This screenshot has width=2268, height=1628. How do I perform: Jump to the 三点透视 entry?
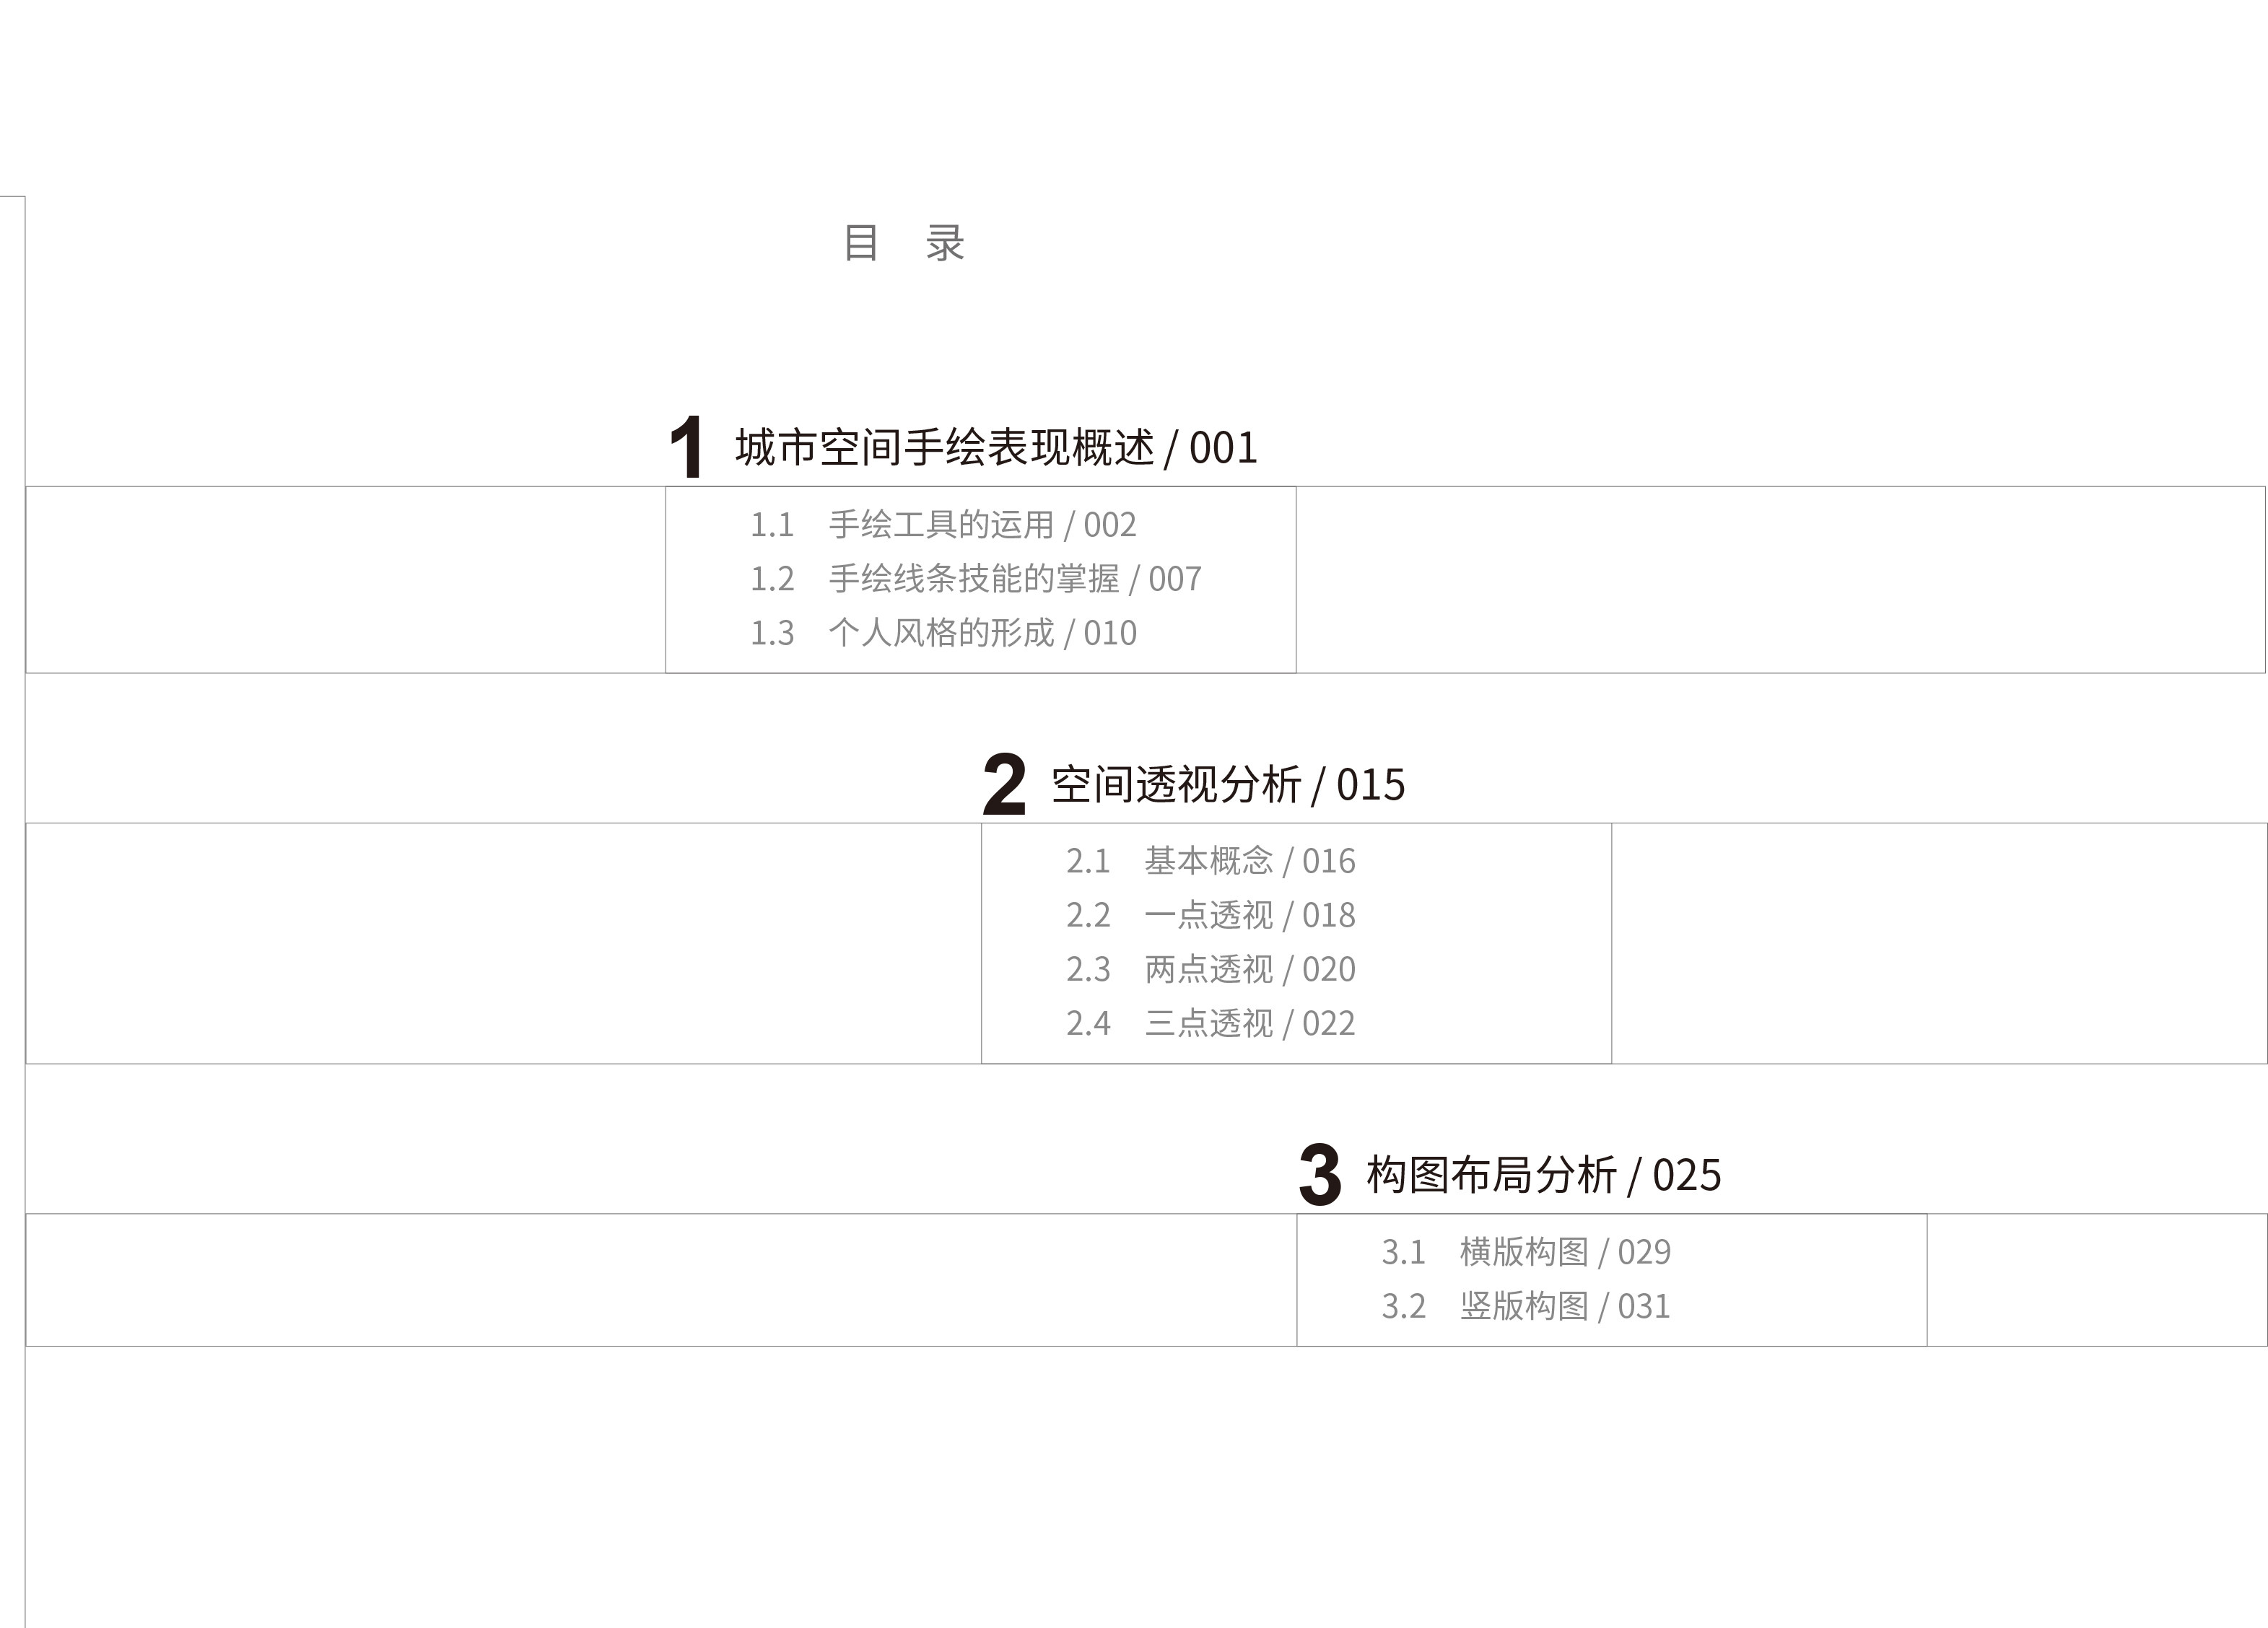(x=1208, y=1023)
